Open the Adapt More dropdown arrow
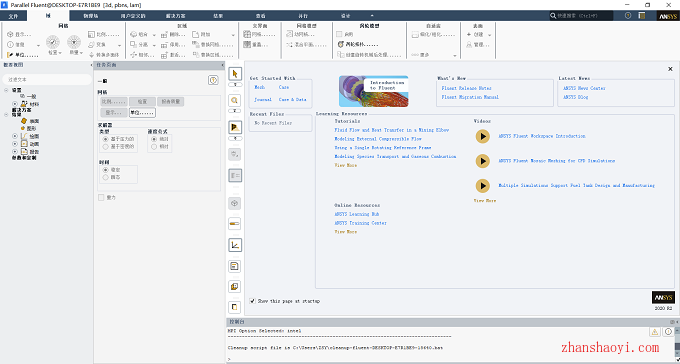The width and height of the screenshot is (680, 364). [455, 56]
